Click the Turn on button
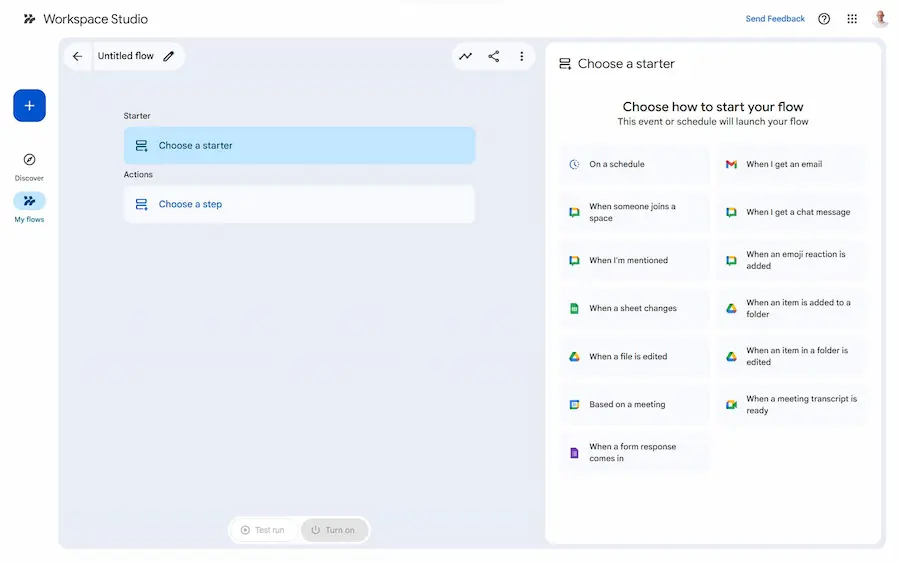 click(x=333, y=530)
